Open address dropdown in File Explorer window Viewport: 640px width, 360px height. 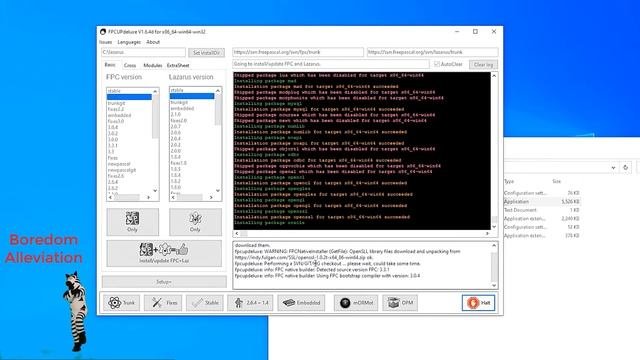pyautogui.click(x=613, y=167)
